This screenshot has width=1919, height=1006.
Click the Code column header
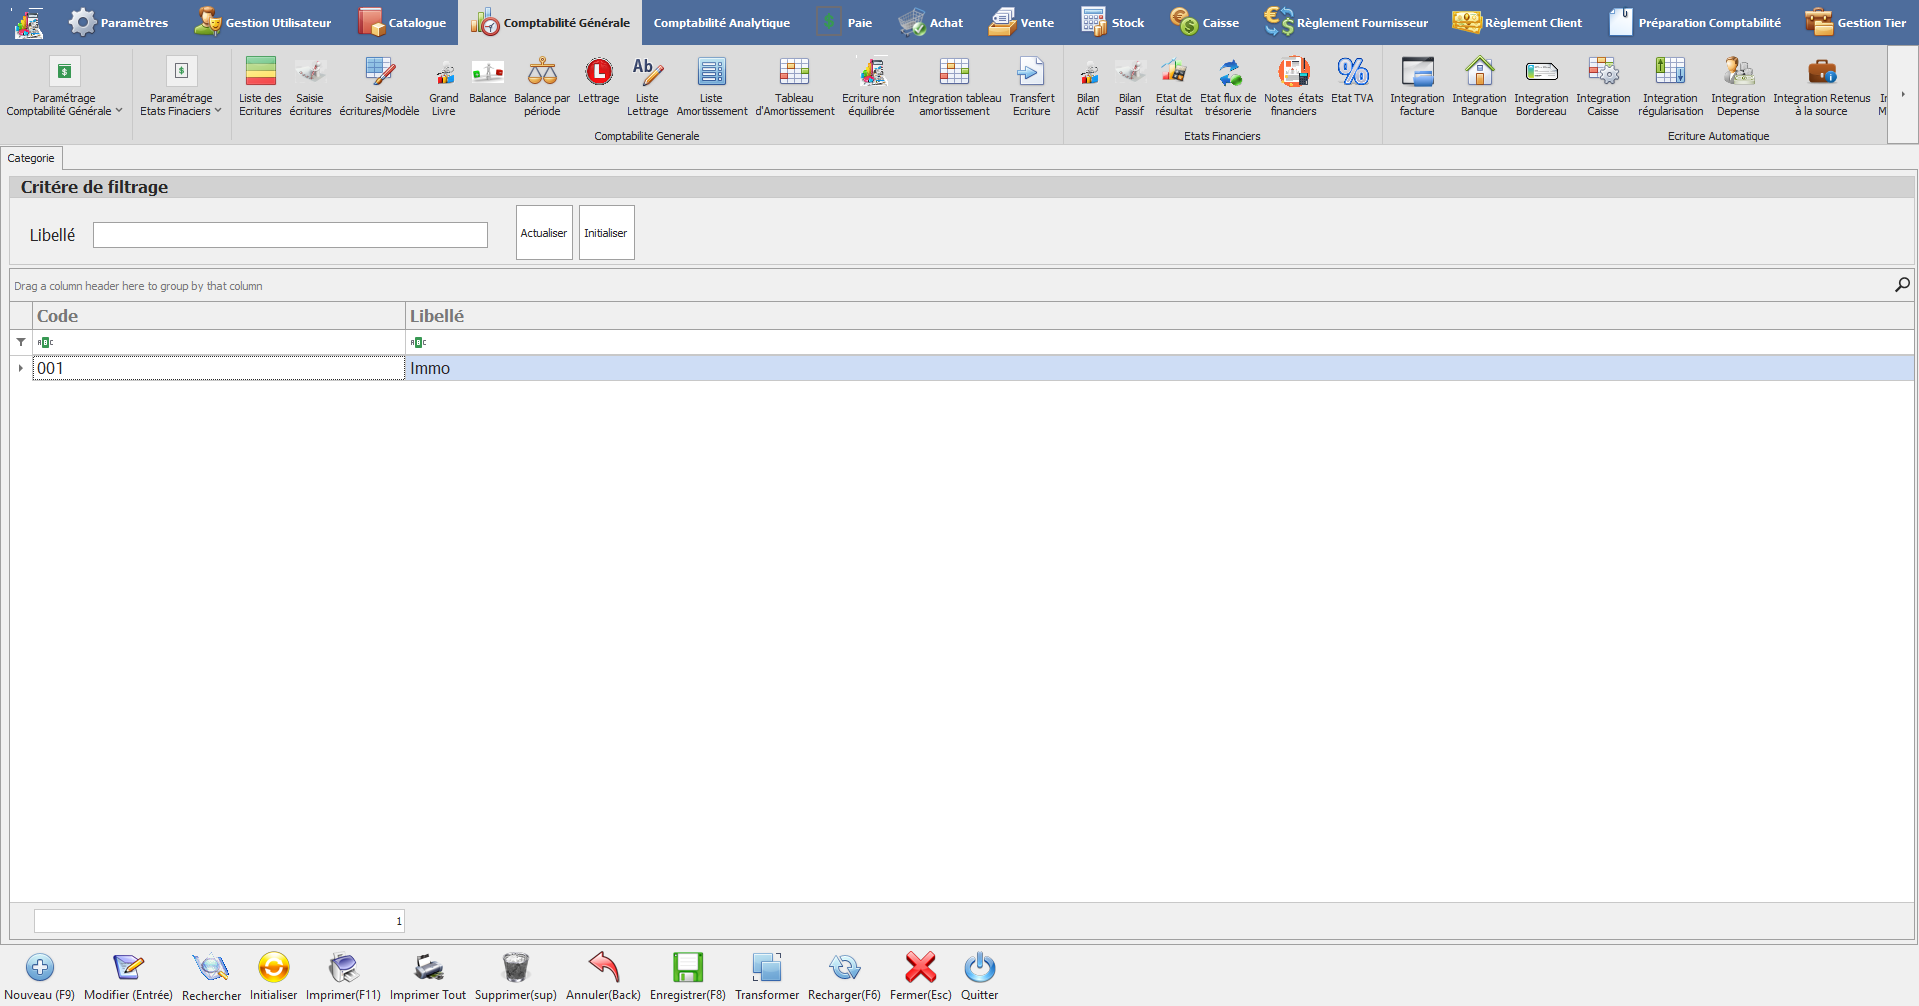[219, 316]
